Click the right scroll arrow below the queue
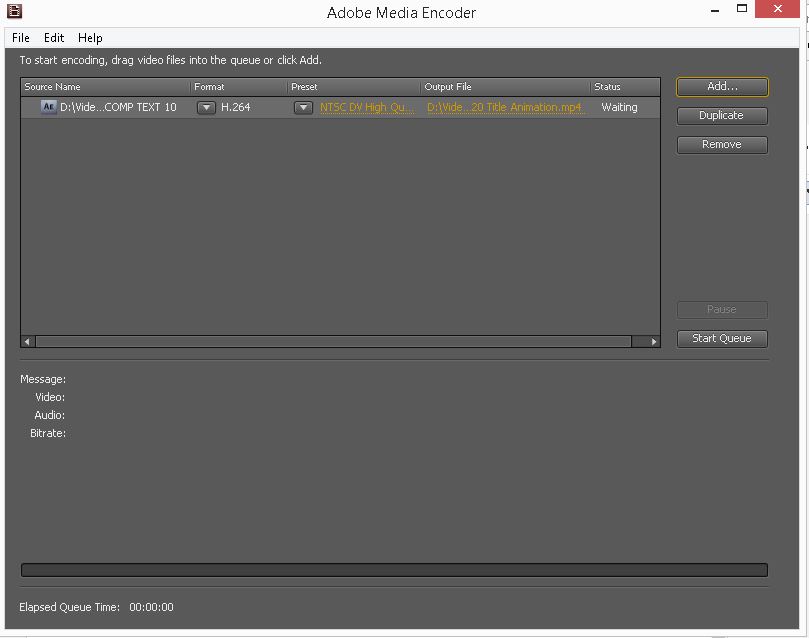The width and height of the screenshot is (809, 638). click(652, 341)
